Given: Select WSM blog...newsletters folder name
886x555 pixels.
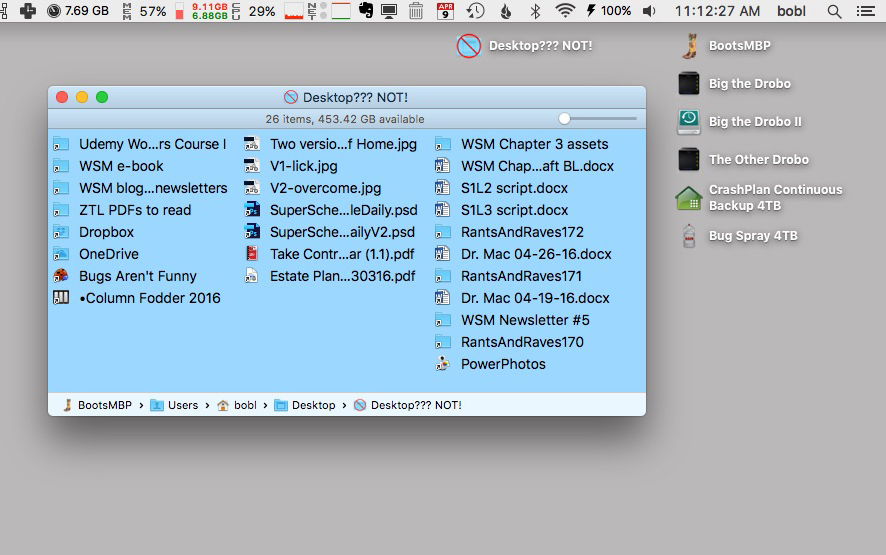Looking at the screenshot, I should click(153, 188).
